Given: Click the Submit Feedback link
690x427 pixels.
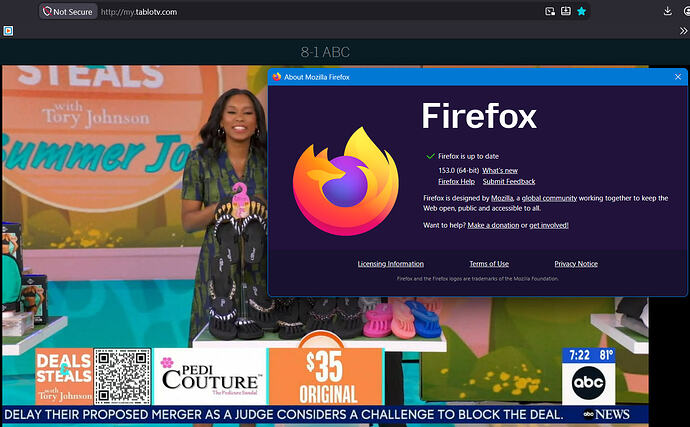Looking at the screenshot, I should tap(509, 181).
